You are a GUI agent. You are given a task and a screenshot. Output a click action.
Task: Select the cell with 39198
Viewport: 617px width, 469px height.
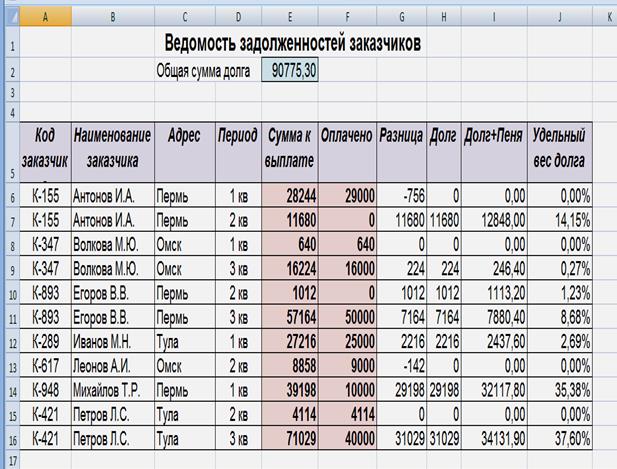tap(290, 390)
